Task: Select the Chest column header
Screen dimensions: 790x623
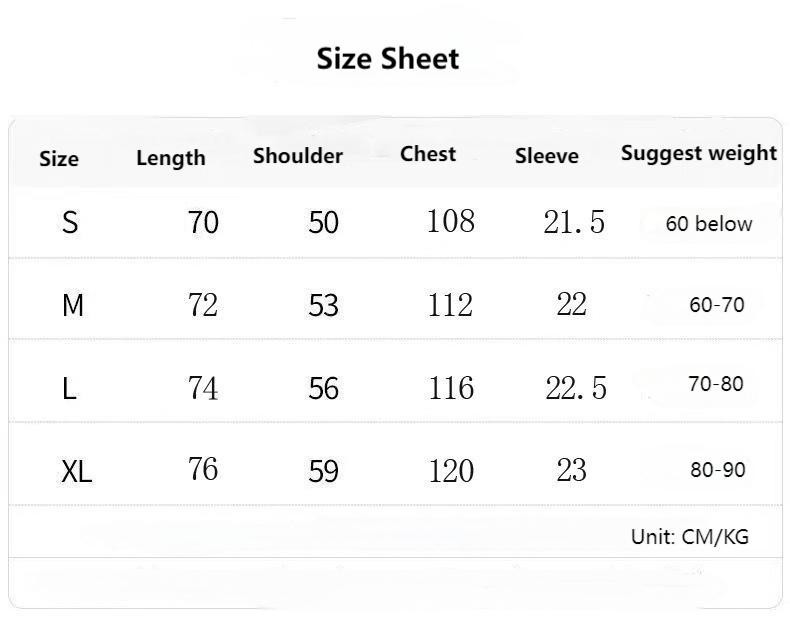Action: (x=428, y=154)
